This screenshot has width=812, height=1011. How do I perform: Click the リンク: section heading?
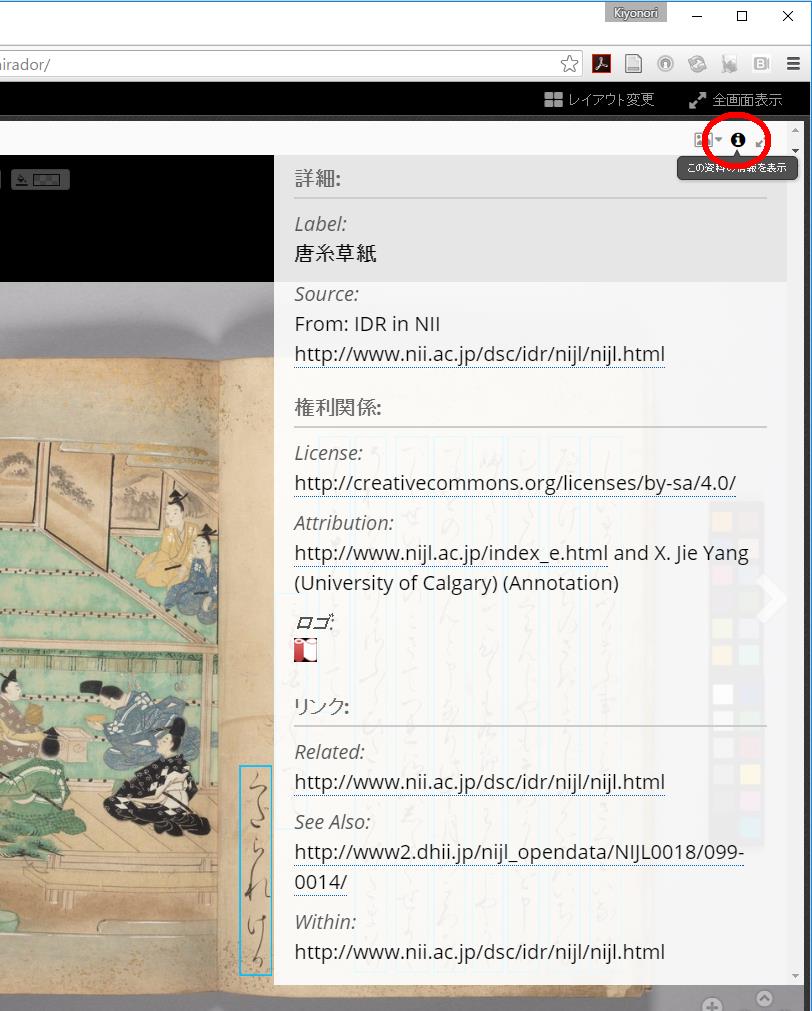point(321,707)
